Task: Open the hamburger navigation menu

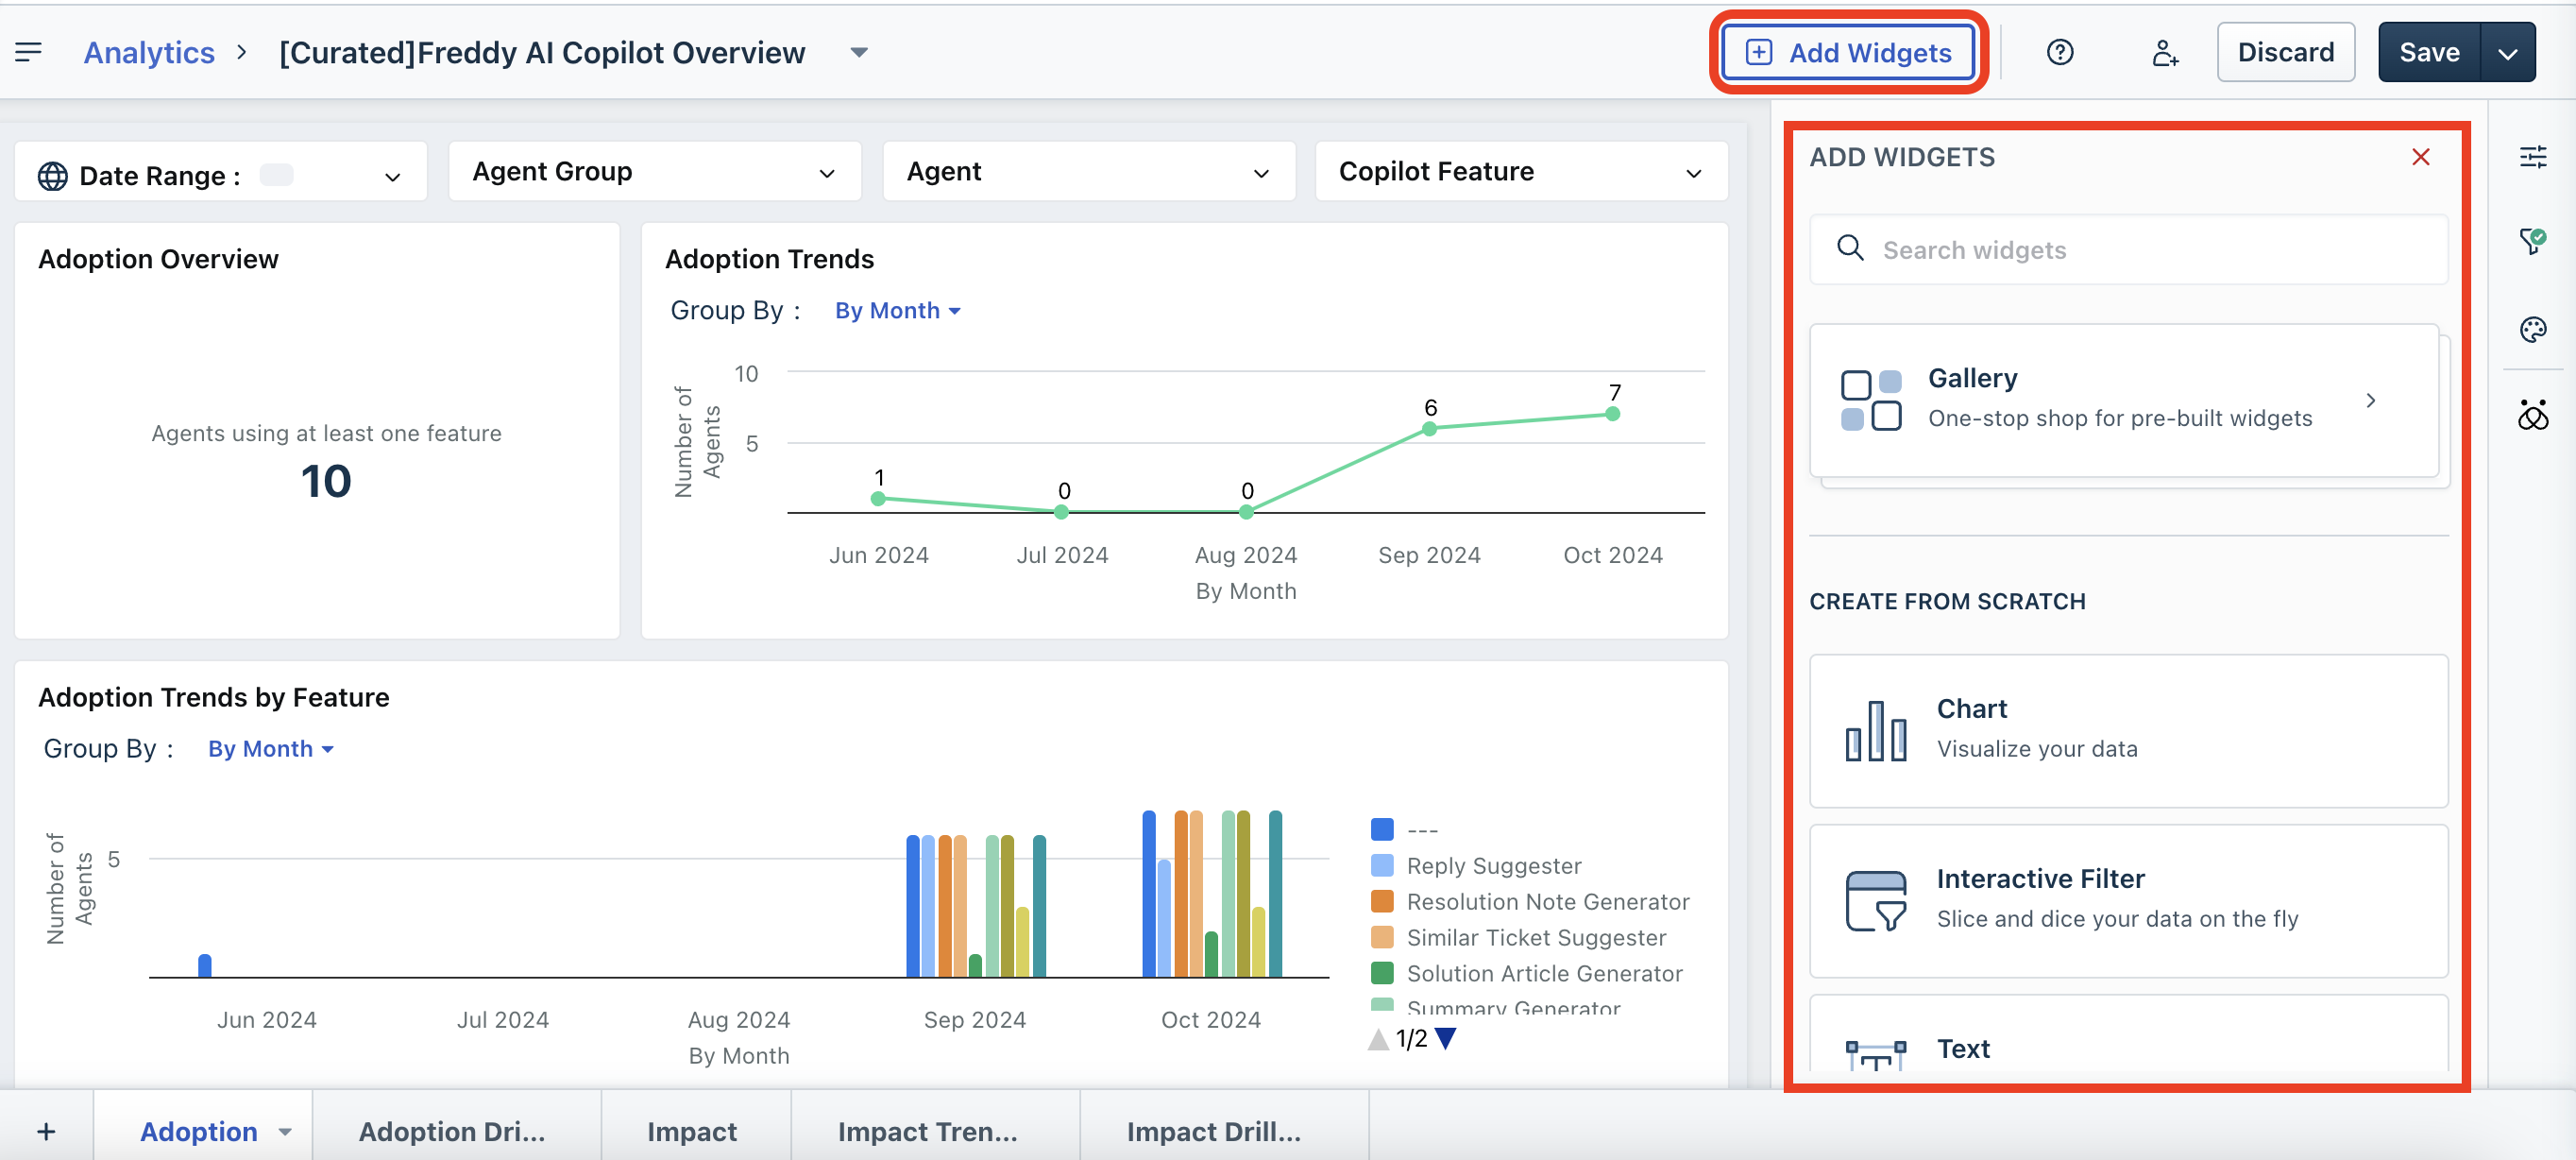Action: click(x=28, y=52)
